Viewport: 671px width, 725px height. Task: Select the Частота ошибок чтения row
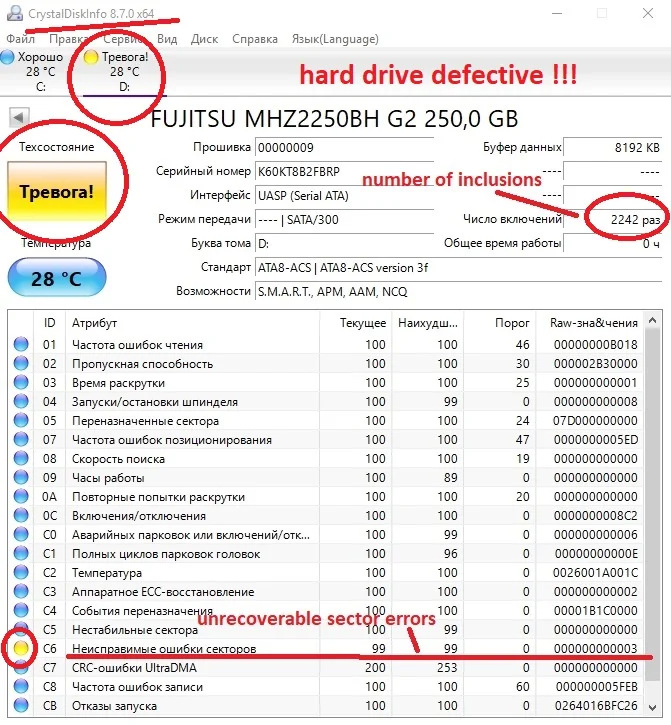click(326, 344)
